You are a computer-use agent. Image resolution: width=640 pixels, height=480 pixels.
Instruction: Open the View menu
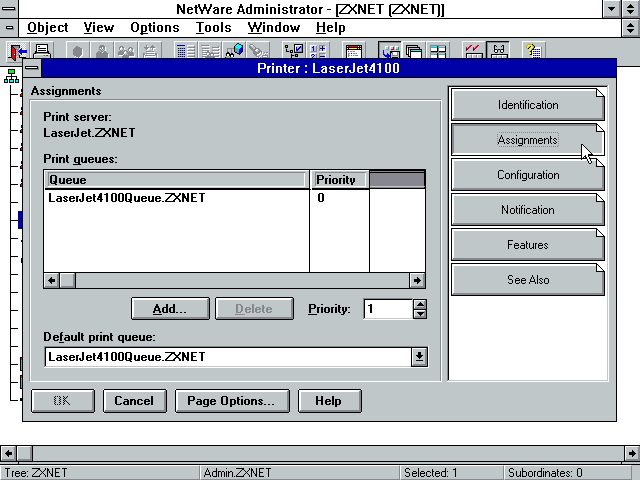point(99,28)
